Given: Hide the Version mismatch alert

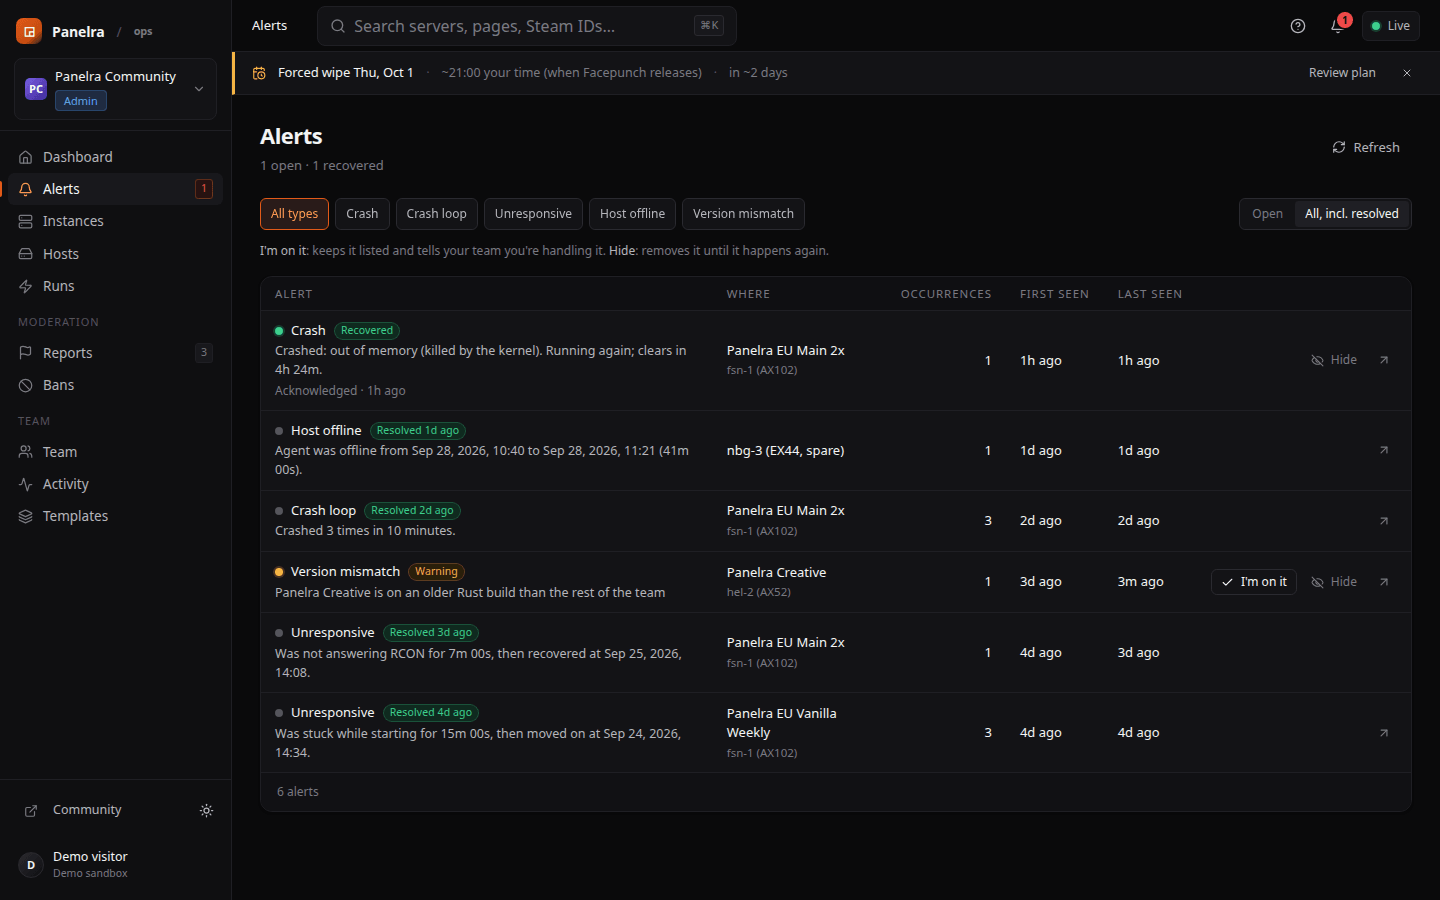Looking at the screenshot, I should coord(1334,582).
